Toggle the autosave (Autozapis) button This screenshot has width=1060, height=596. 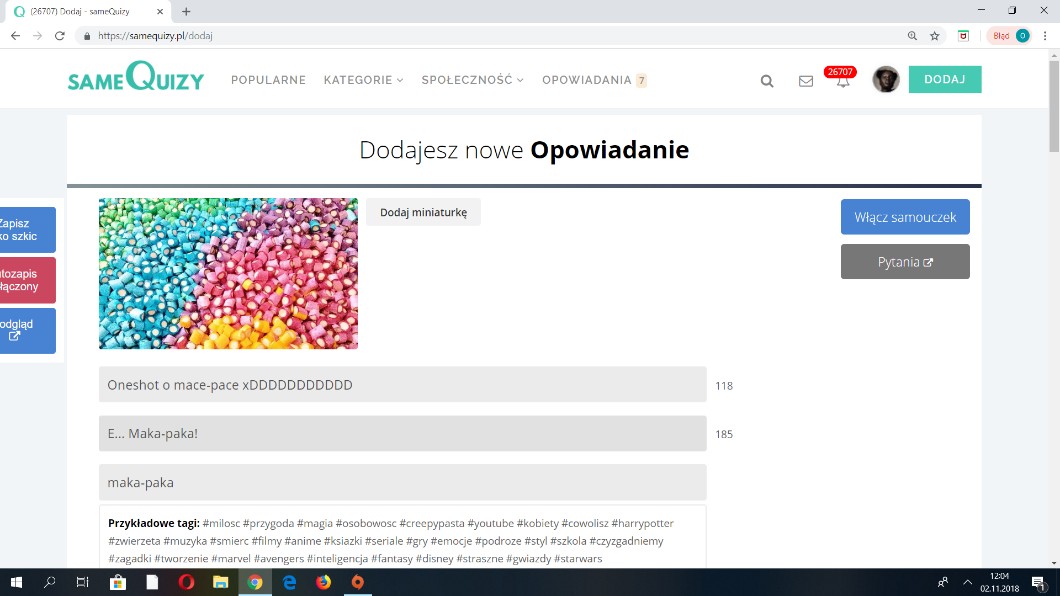27,280
